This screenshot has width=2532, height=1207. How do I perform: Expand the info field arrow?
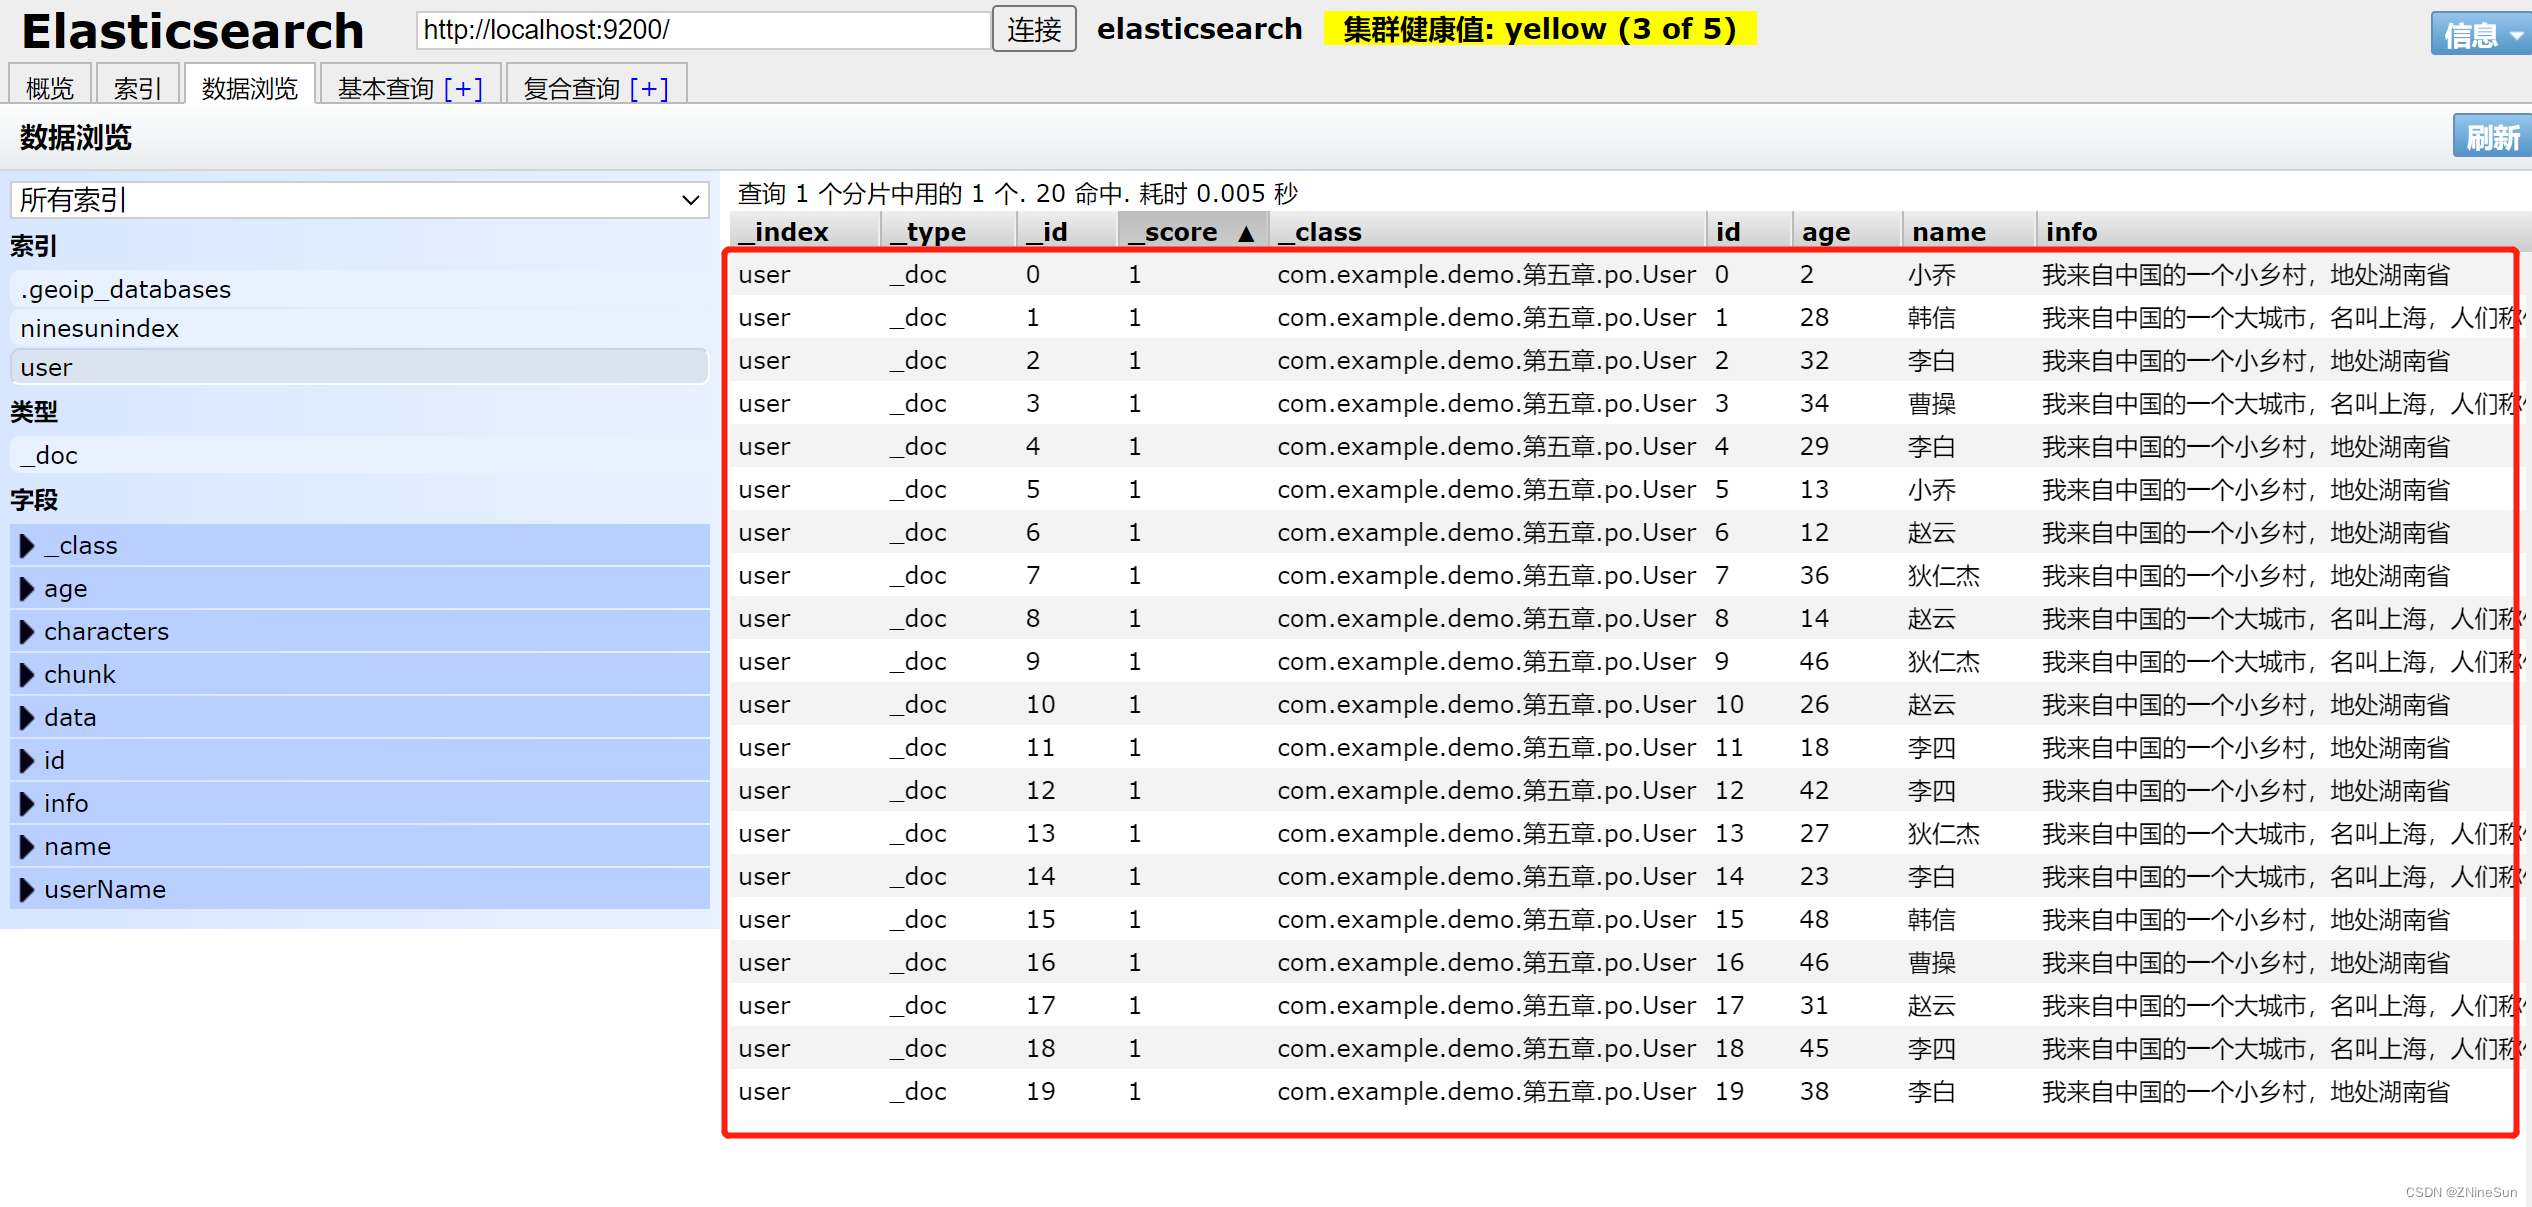(x=27, y=804)
